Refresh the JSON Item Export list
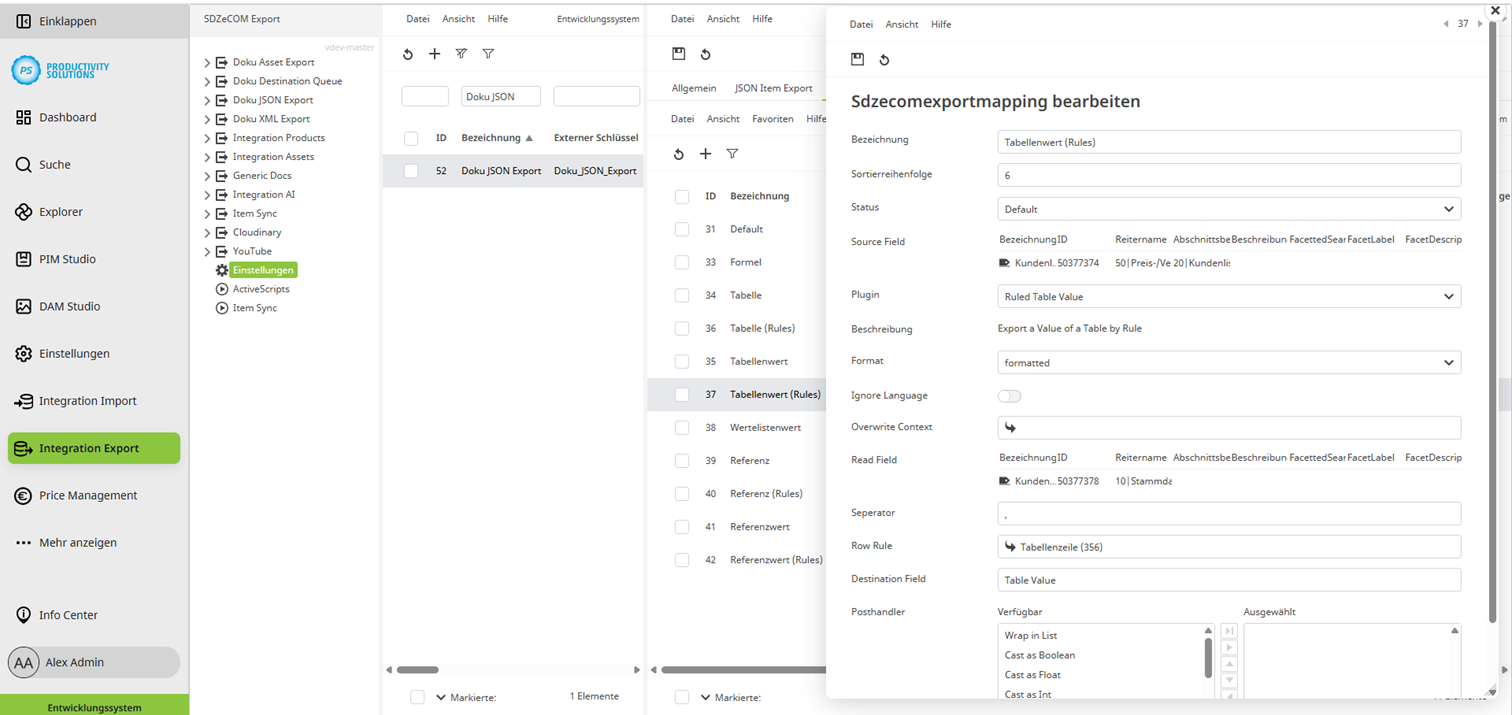The image size is (1512, 715). [x=679, y=154]
